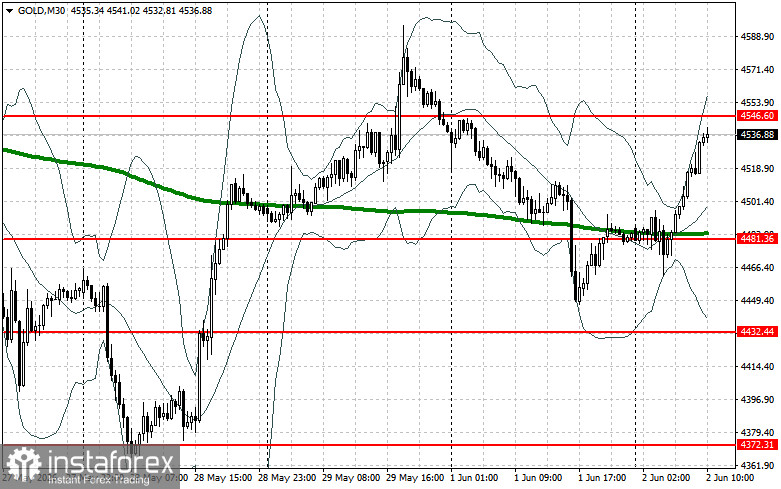Click the 2 Jun 02:00 time label
This screenshot has height=489, width=781.
pyautogui.click(x=666, y=478)
